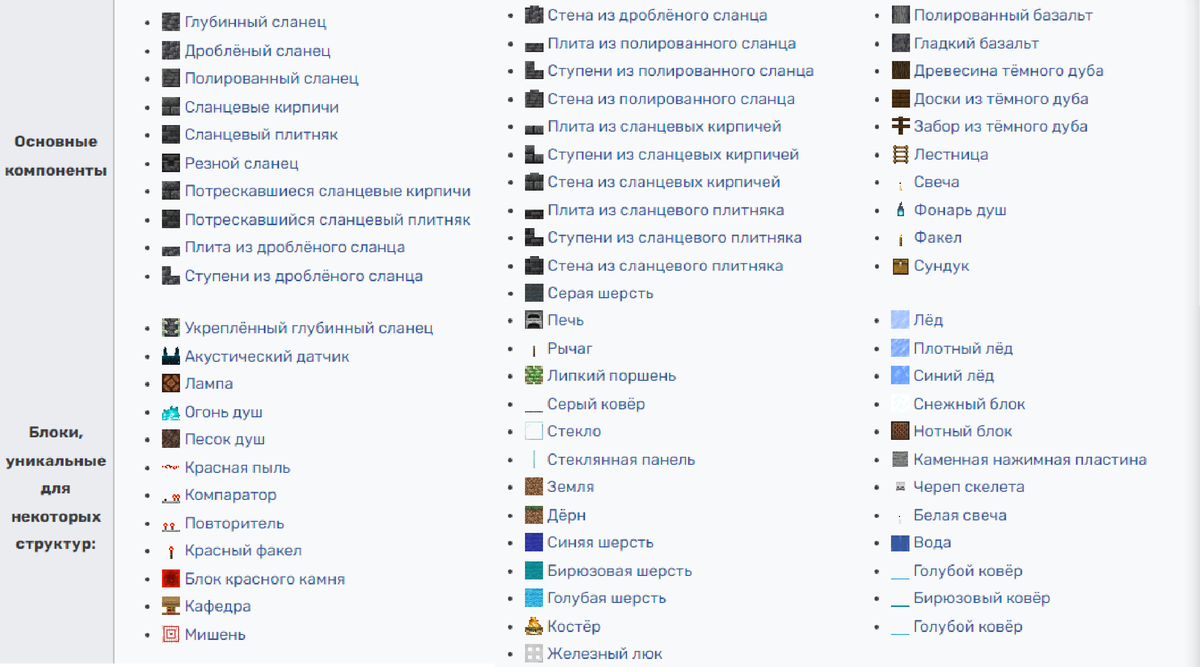
Task: Click the Синий лёд icon
Action: click(900, 376)
